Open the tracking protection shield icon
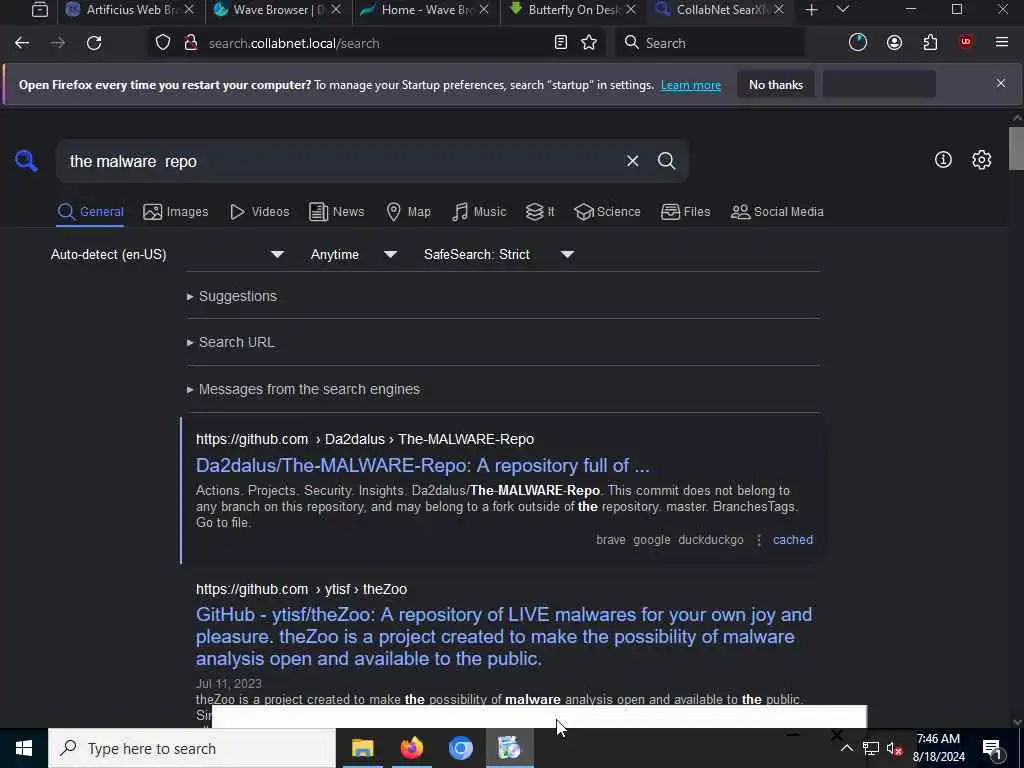Viewport: 1024px width, 768px height. tap(163, 43)
